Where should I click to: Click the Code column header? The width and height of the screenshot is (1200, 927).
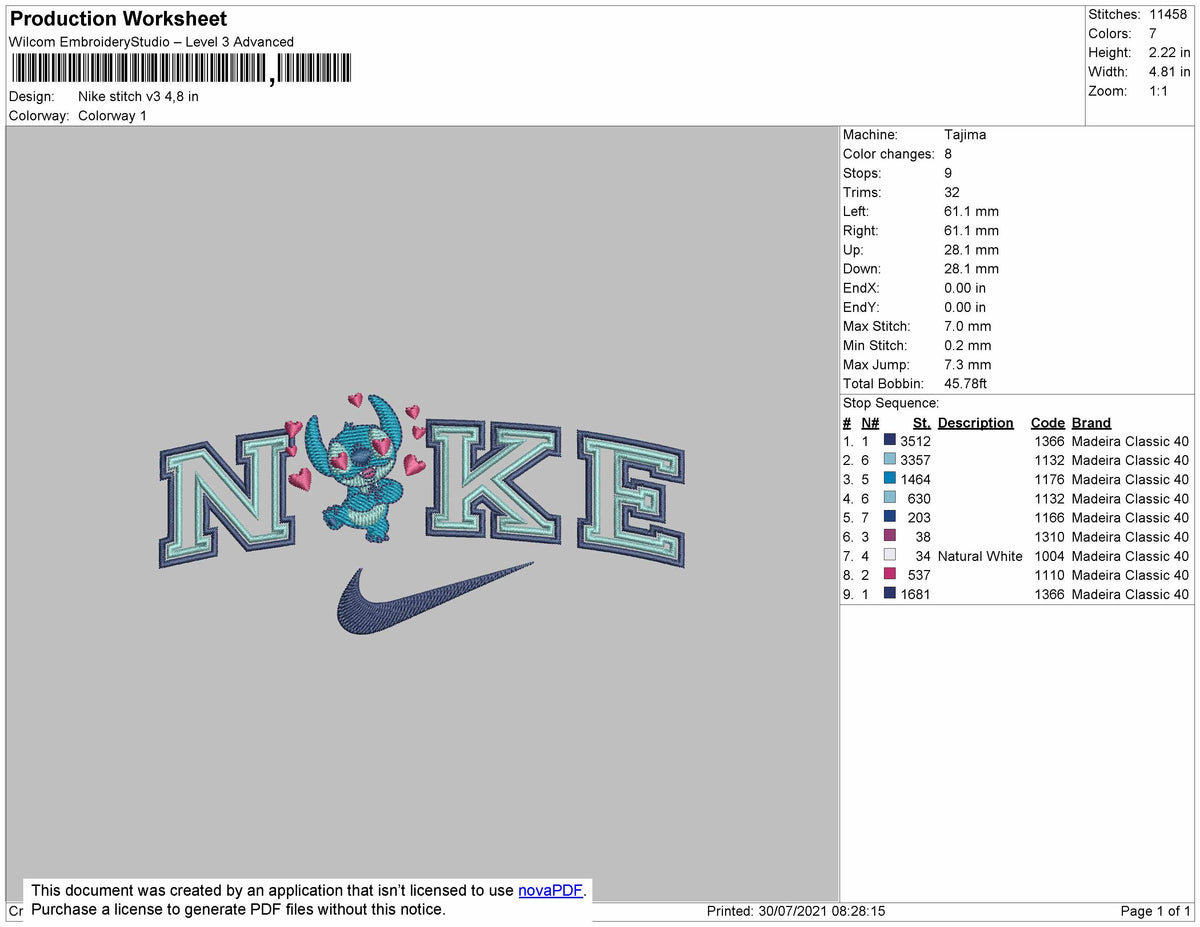coord(1048,422)
